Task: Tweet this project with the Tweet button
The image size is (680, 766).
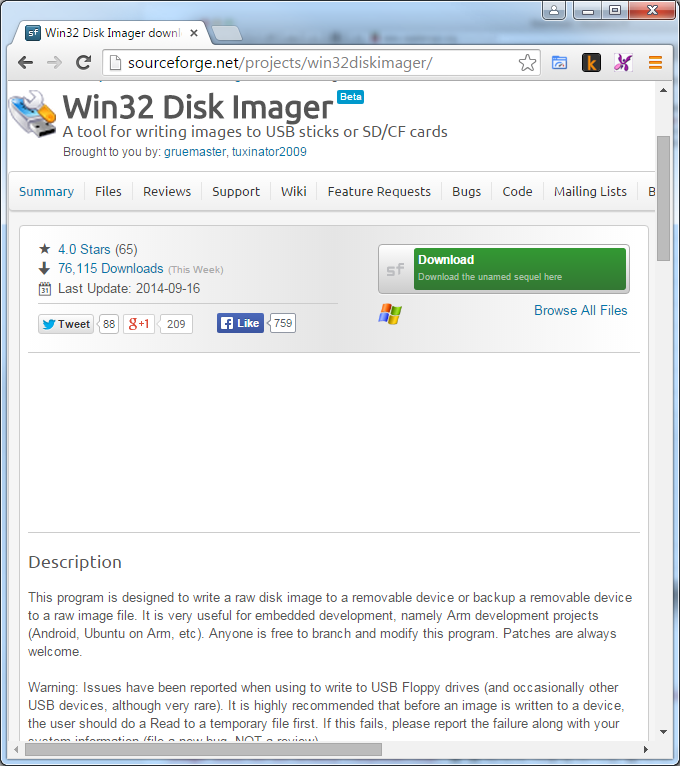Action: [66, 324]
